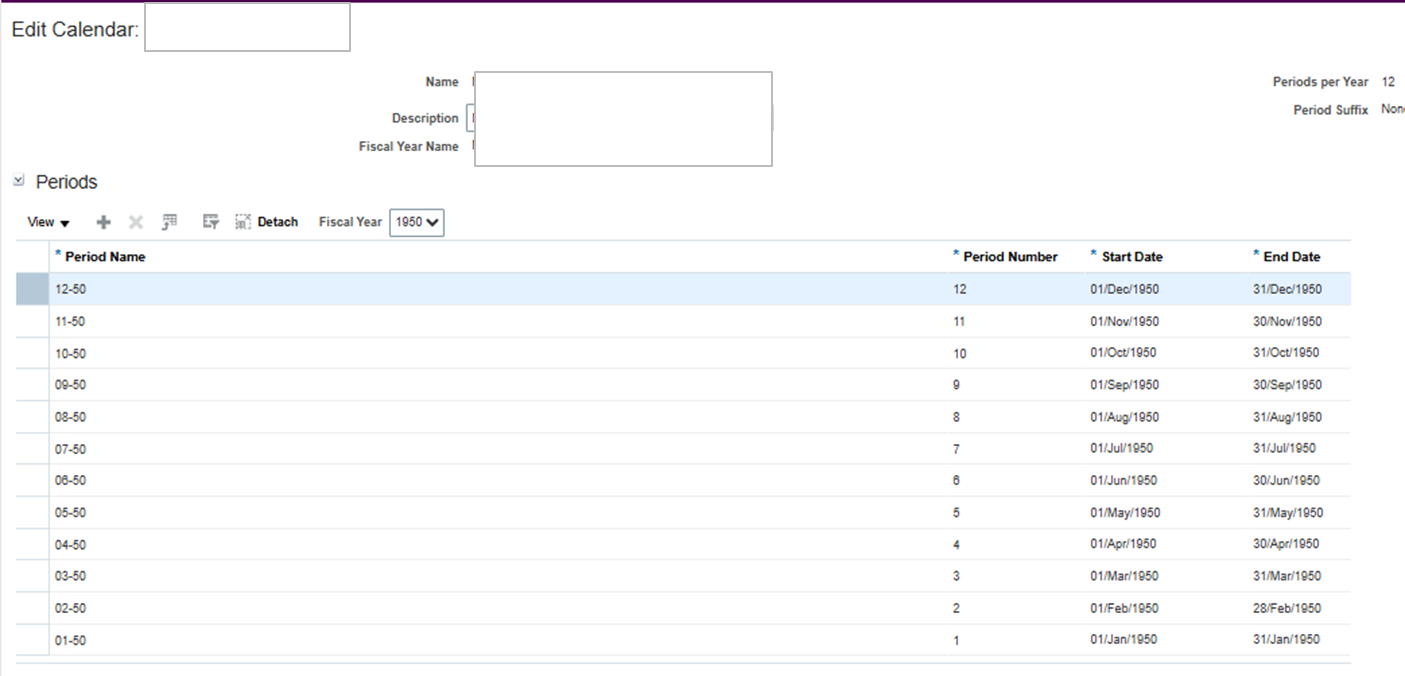Click period number 8 cell
Viewport: 1405px width, 676px height.
[x=957, y=417]
